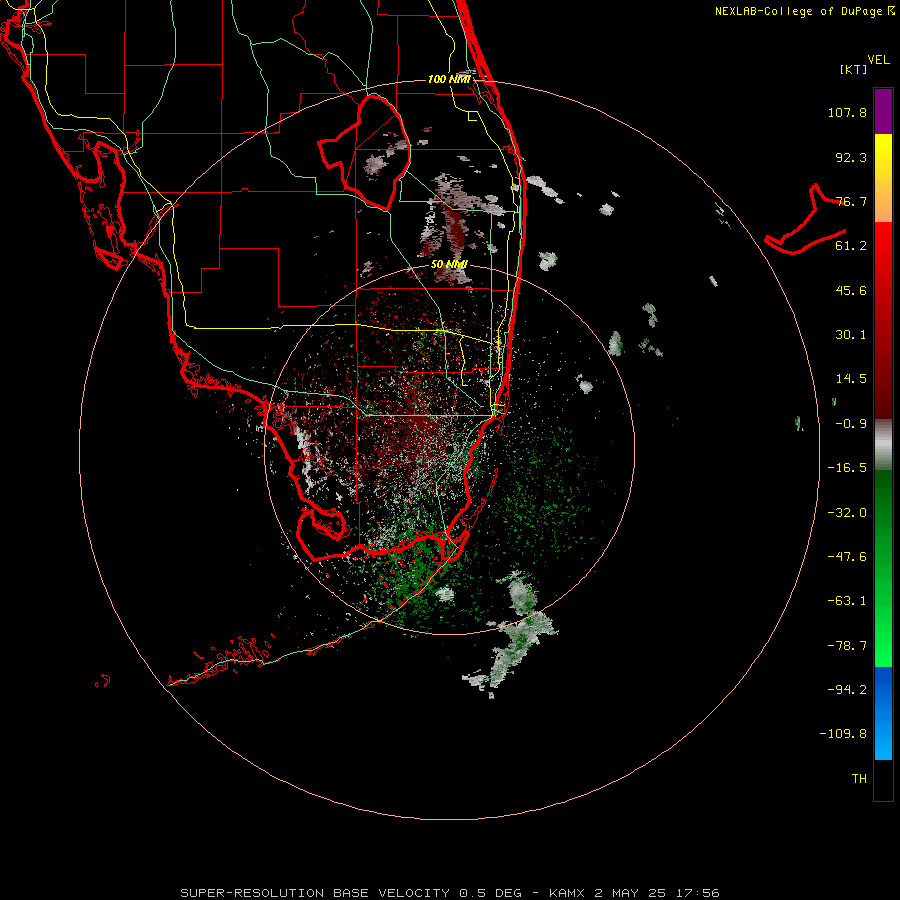Click the -0.9 velocity scale value

click(851, 424)
